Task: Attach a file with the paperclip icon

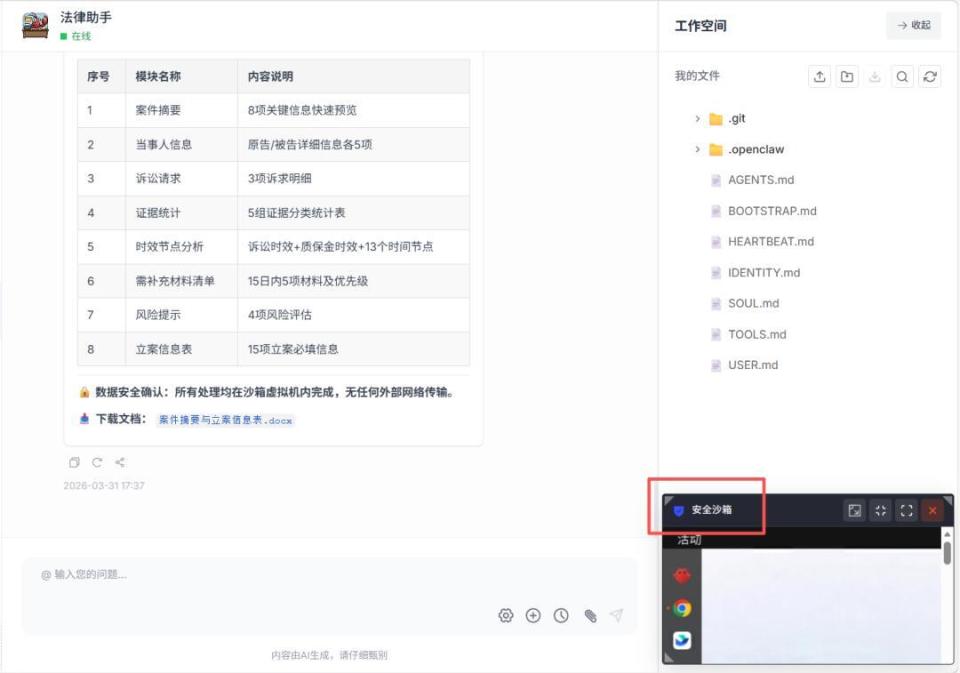Action: (x=589, y=615)
